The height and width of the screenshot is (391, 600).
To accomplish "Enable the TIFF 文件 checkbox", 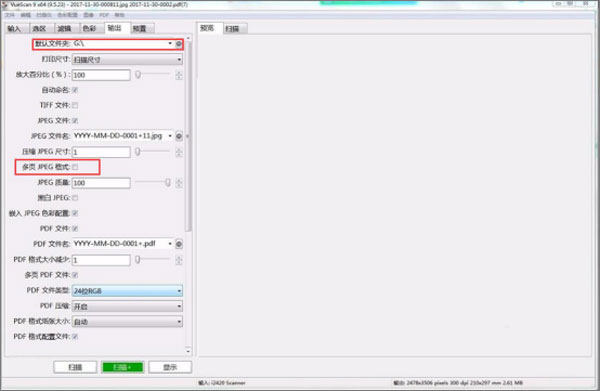I will click(75, 105).
